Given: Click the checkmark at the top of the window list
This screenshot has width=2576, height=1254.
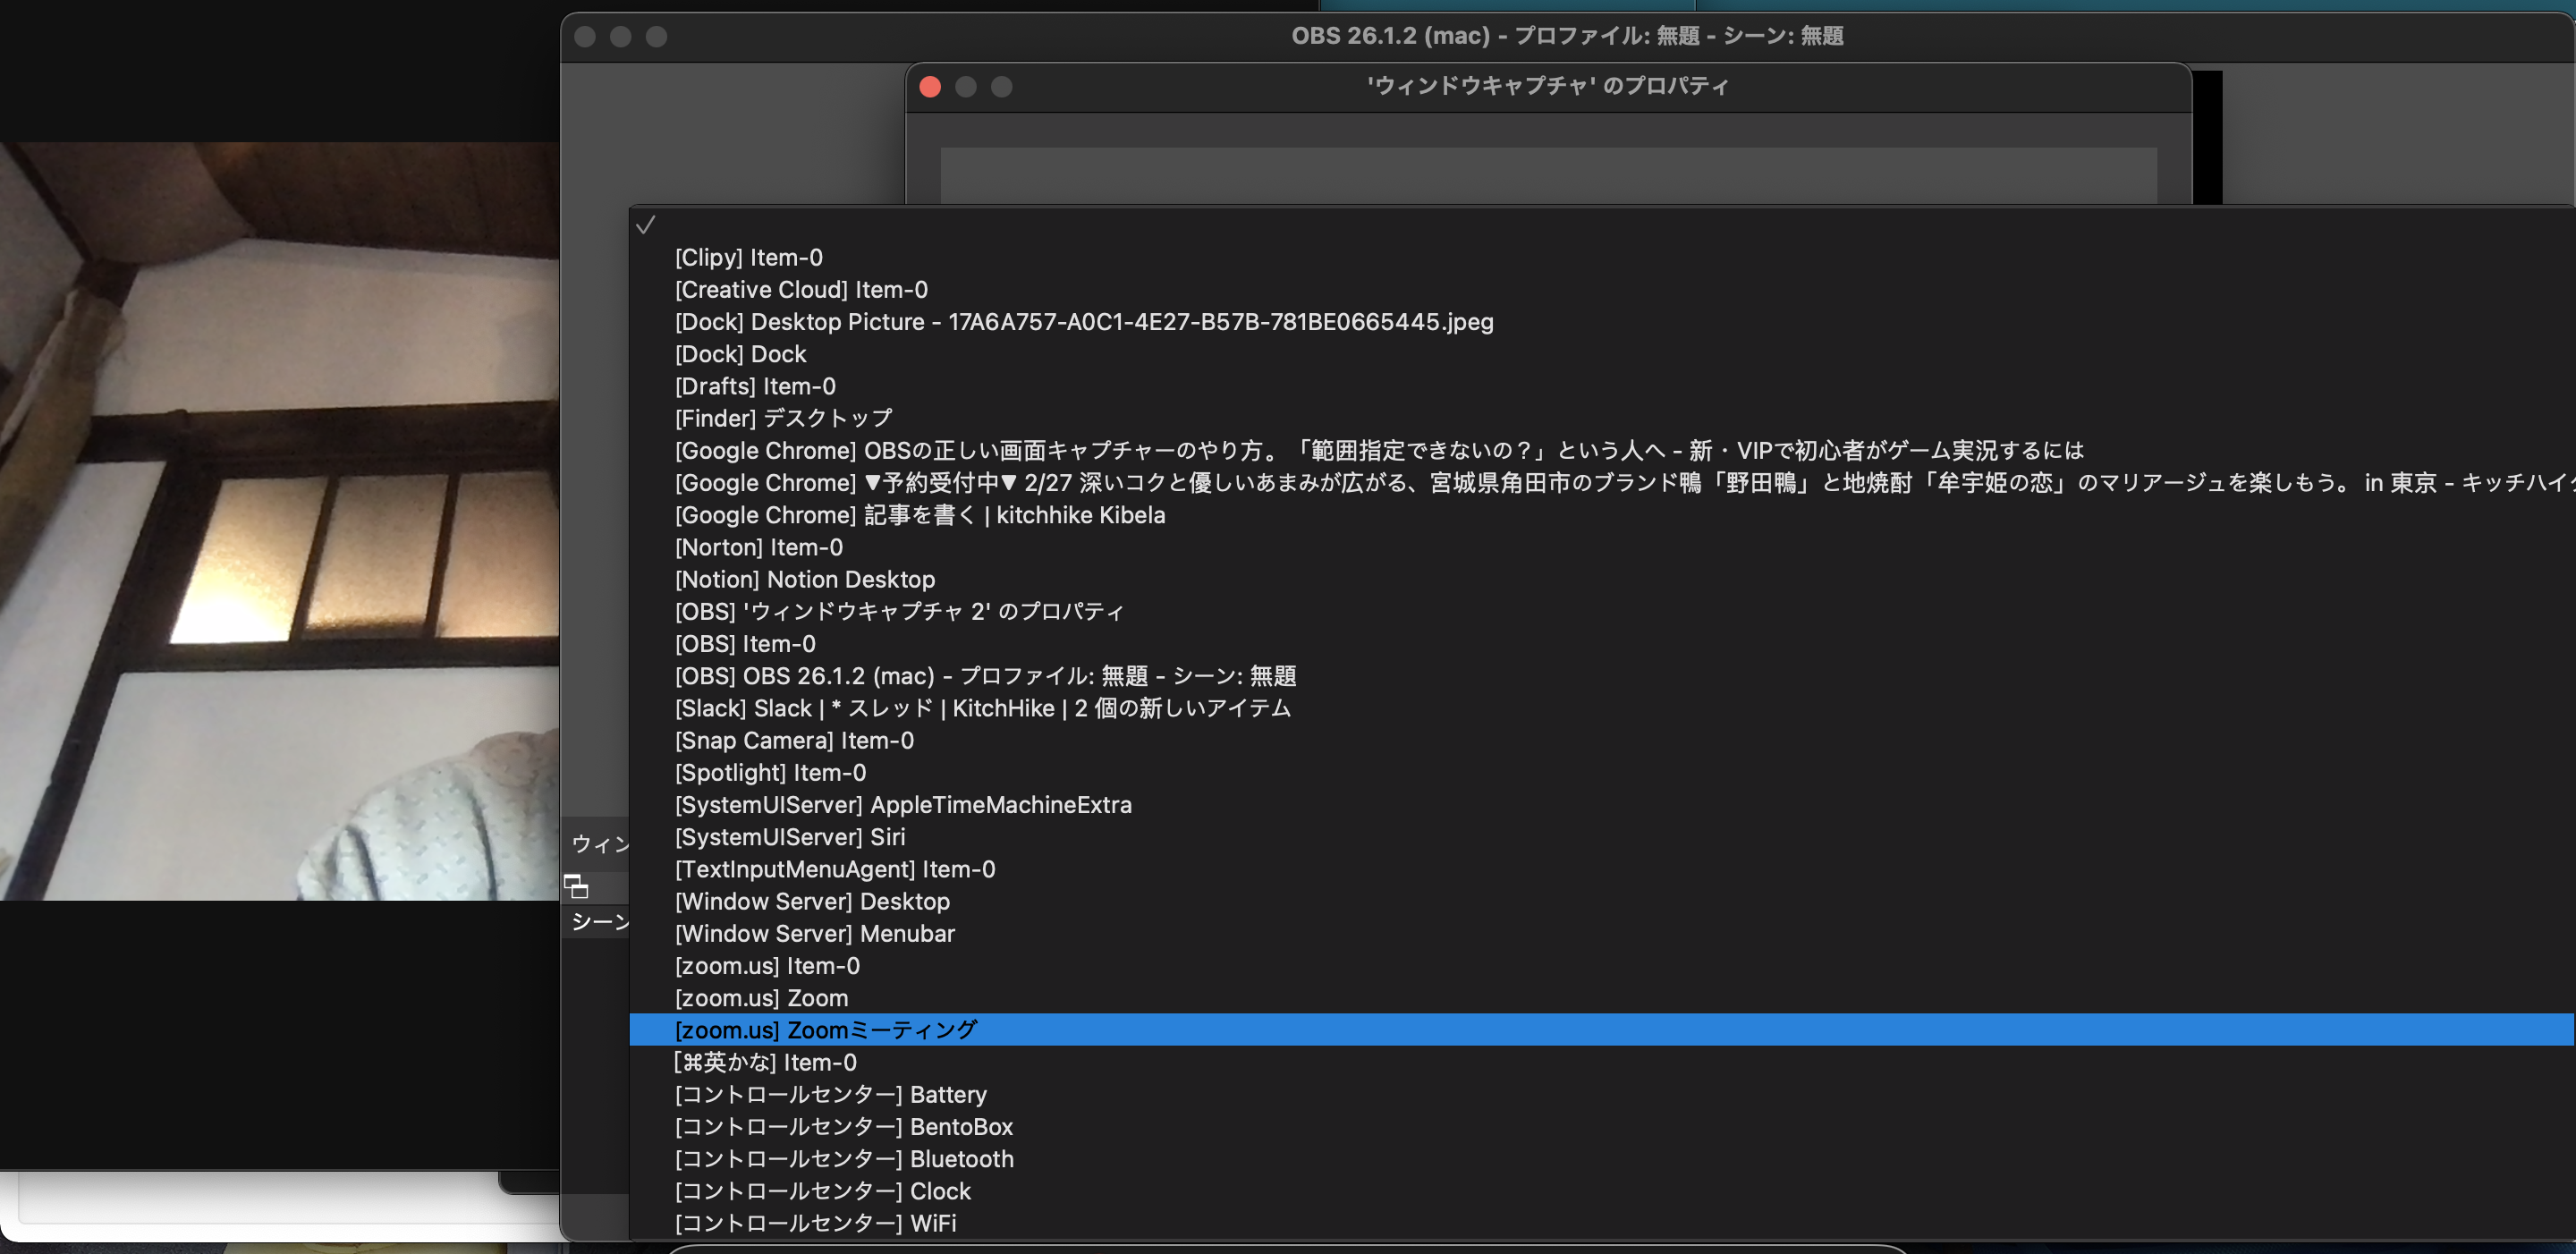Looking at the screenshot, I should coord(645,227).
